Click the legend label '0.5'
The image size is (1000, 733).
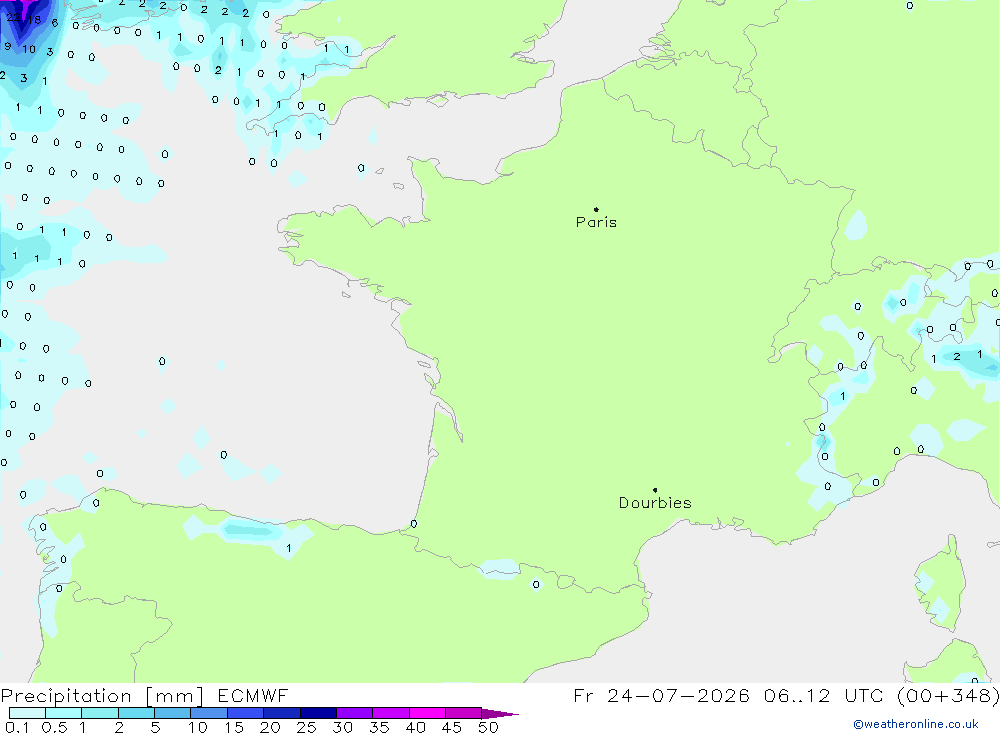54,727
